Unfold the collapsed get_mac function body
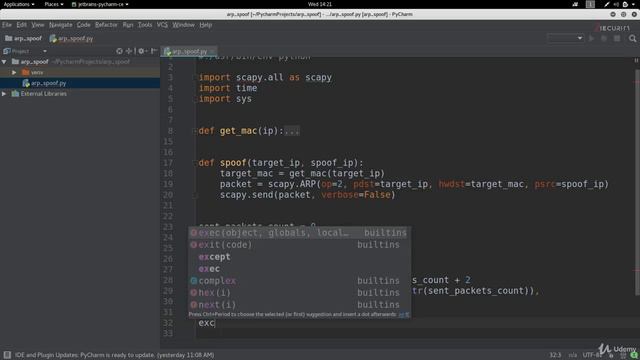 [292, 131]
